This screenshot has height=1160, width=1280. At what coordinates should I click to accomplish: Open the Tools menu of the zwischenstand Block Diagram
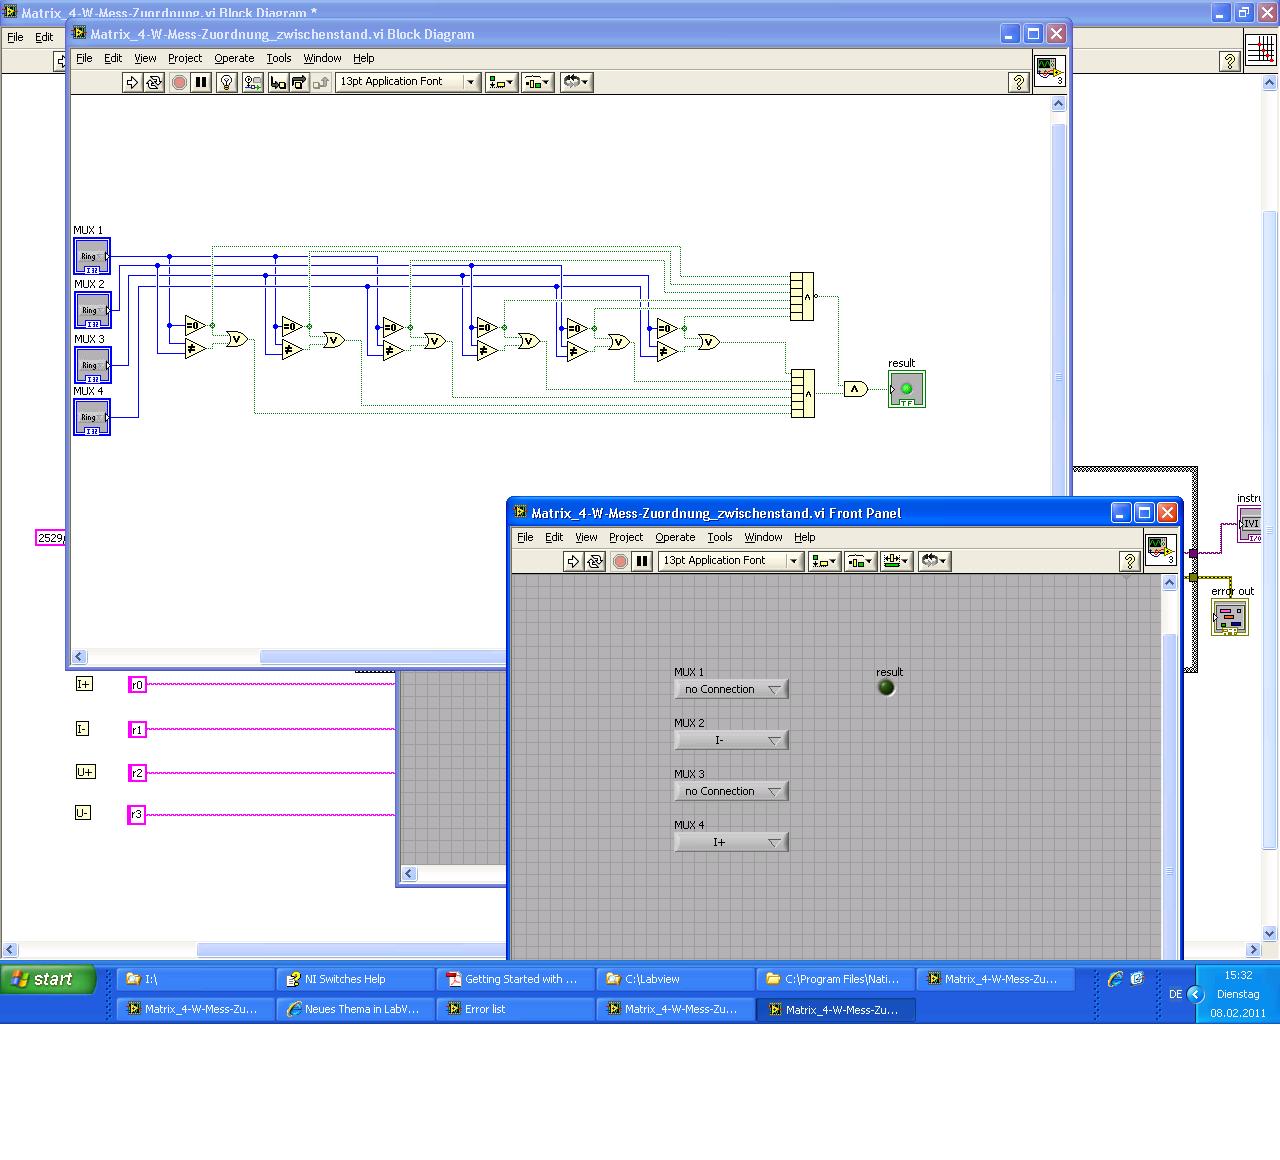279,58
